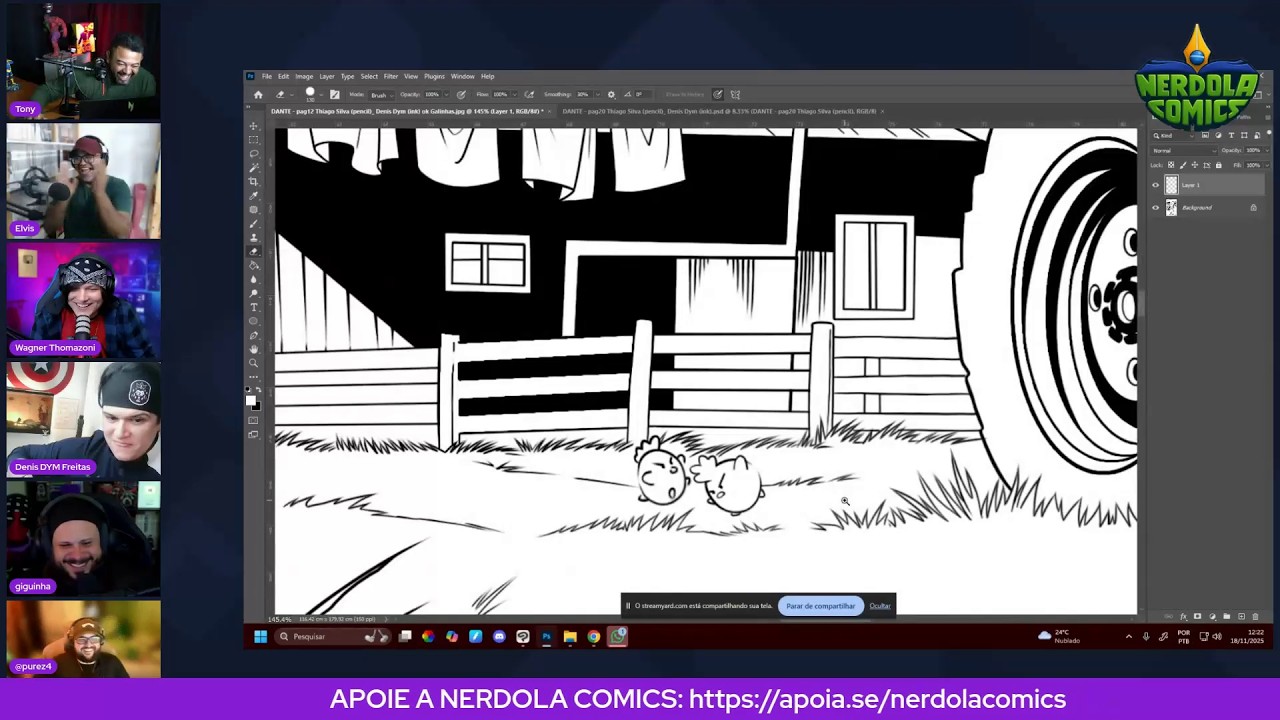This screenshot has width=1280, height=720.
Task: Select the Lasso tool
Action: [x=253, y=154]
